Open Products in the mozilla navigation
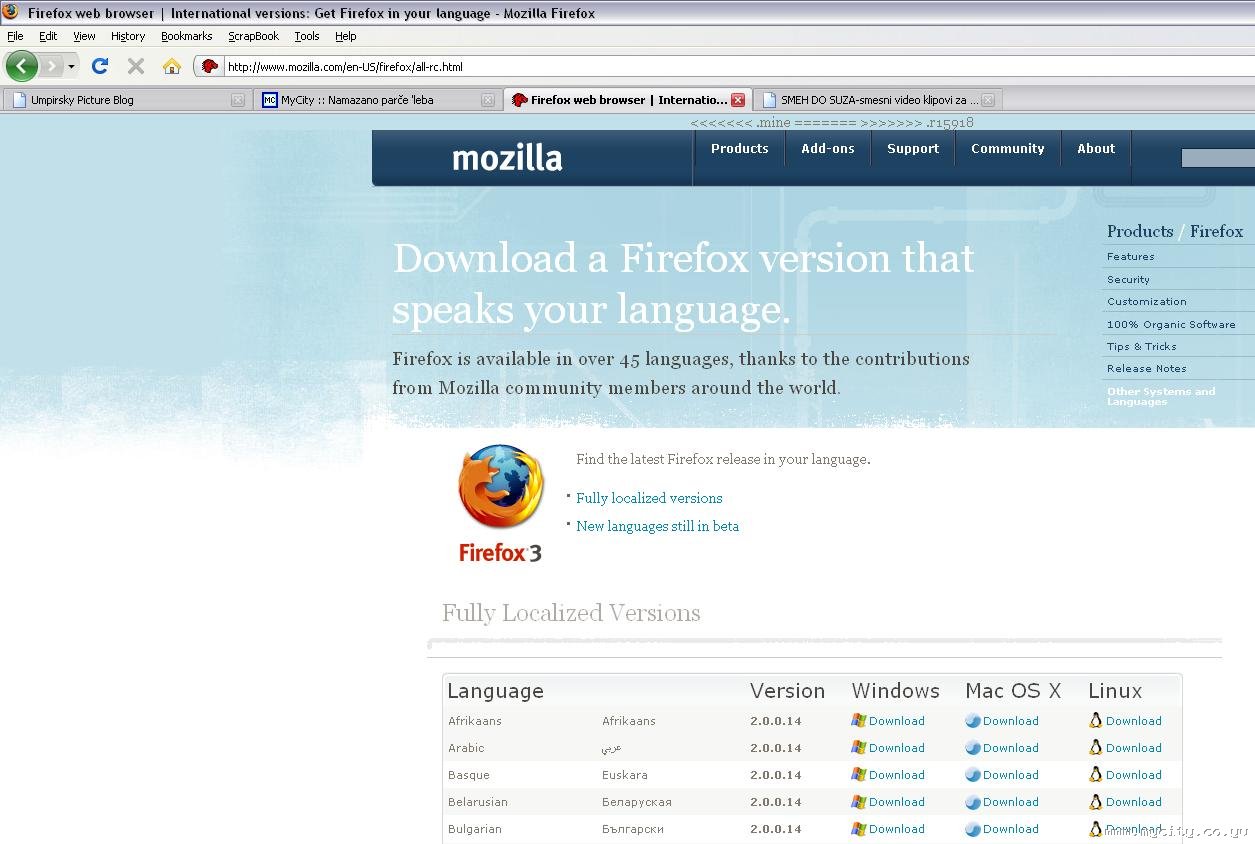1255x844 pixels. point(739,149)
